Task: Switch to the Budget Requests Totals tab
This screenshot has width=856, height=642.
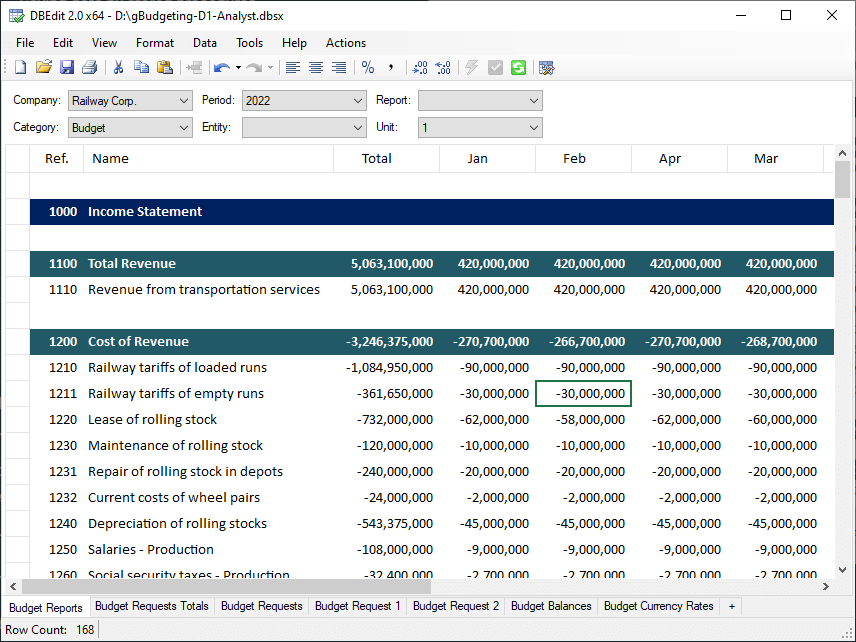Action: point(152,606)
